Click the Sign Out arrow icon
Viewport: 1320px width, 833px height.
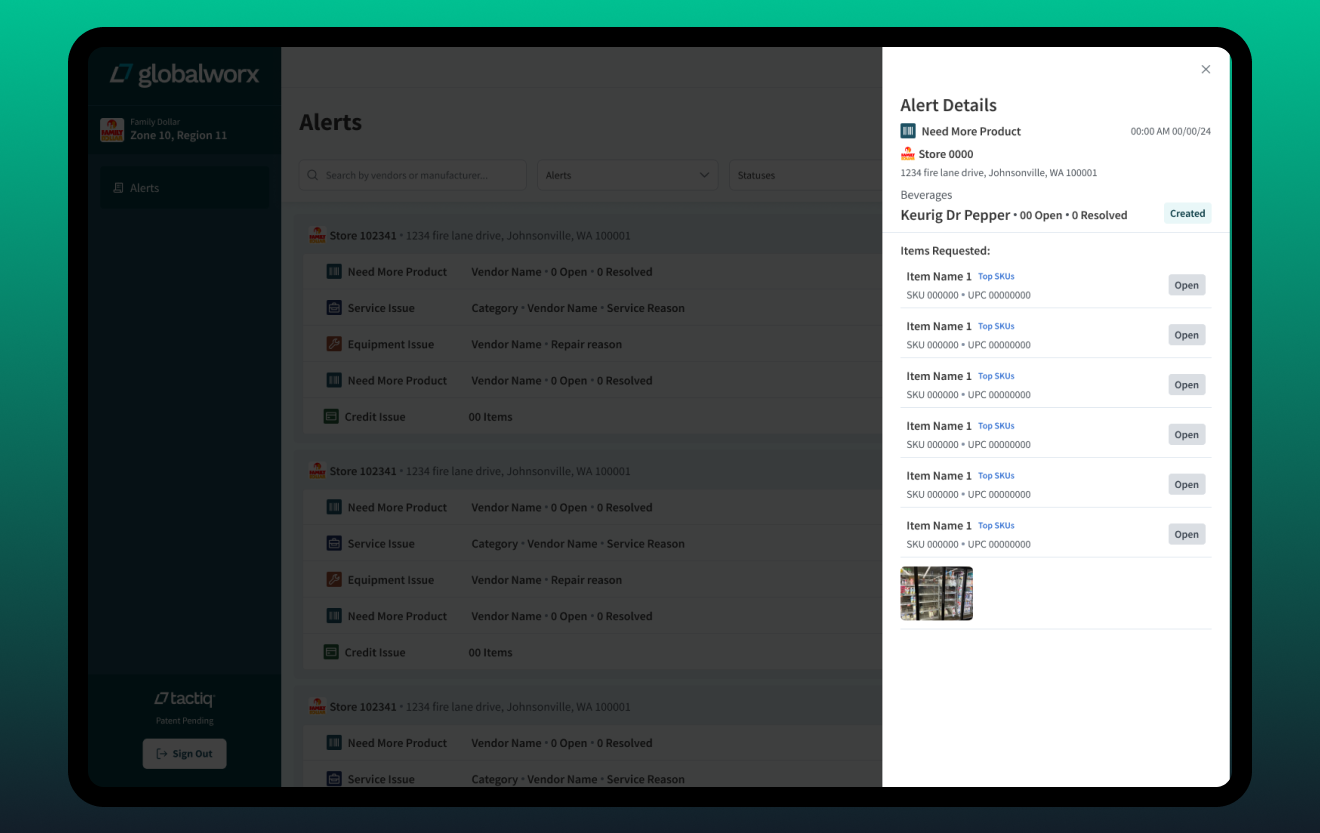pos(162,754)
